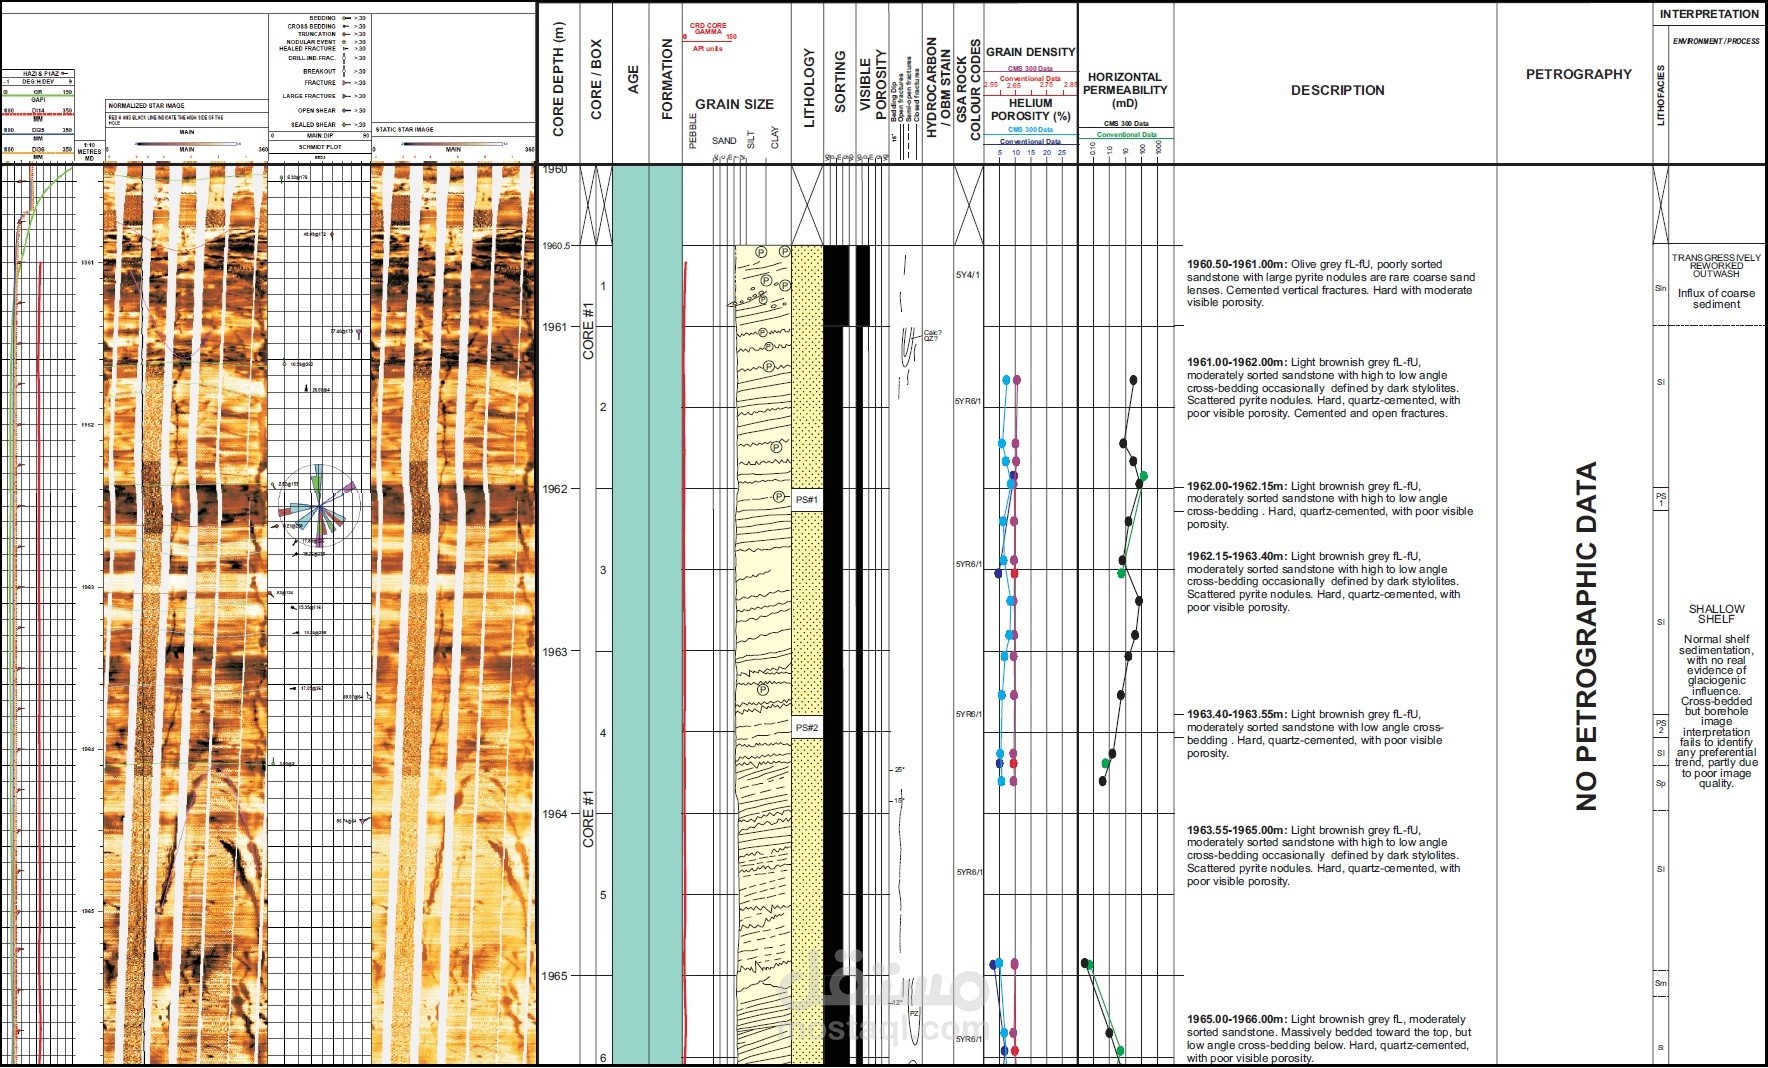Viewport: 1768px width, 1068px height.
Task: Click the 1960.50-1961.00m description heading
Action: (x=1236, y=265)
